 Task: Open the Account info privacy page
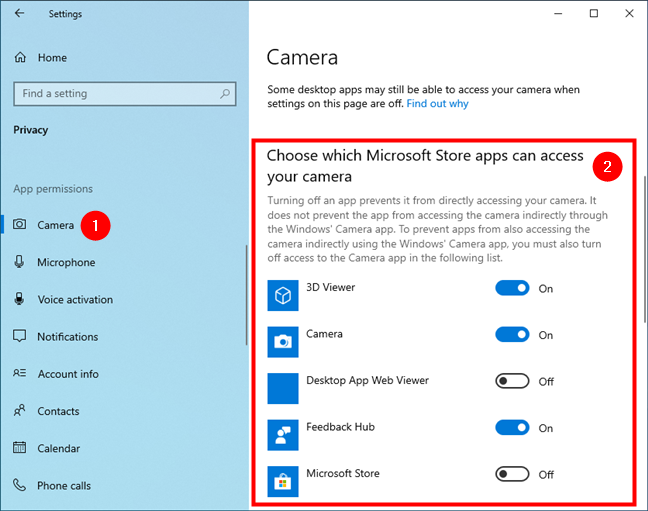pos(68,374)
